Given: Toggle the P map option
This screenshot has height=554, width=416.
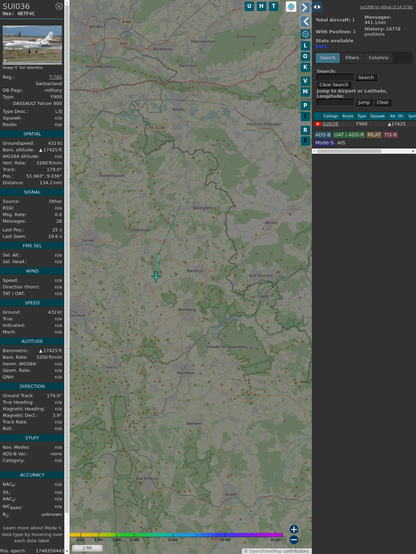Looking at the screenshot, I should pos(305,106).
